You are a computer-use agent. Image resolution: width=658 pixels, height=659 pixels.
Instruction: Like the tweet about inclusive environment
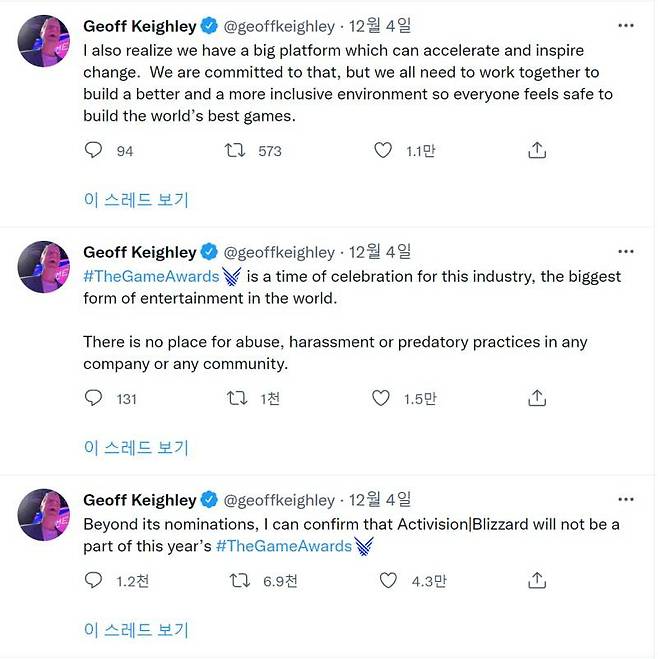pos(382,150)
